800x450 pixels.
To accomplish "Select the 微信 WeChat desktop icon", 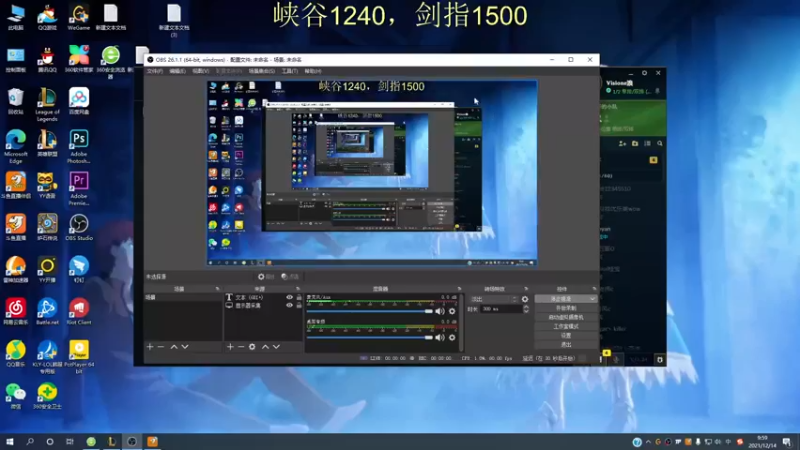I will coord(16,396).
